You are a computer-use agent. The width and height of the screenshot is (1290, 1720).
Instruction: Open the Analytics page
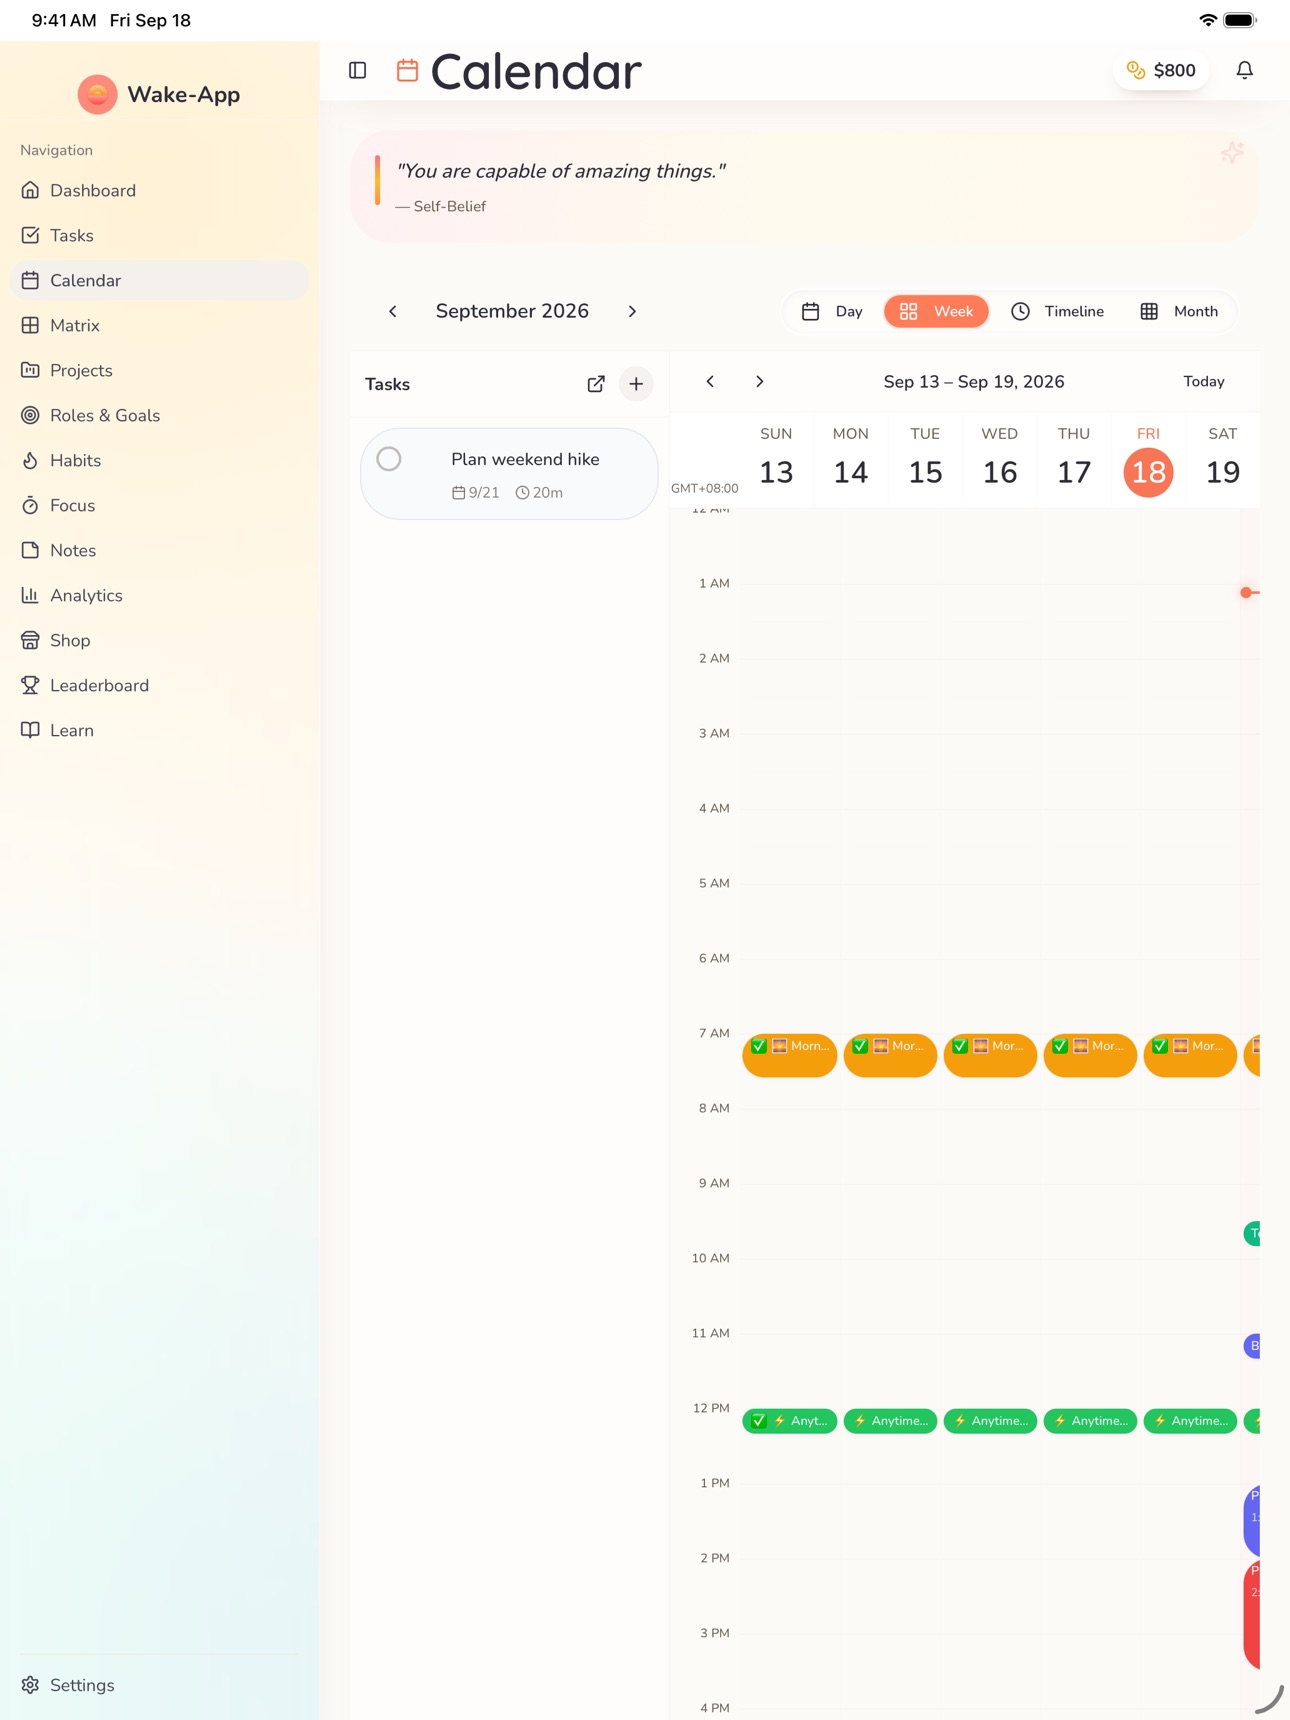(x=160, y=595)
